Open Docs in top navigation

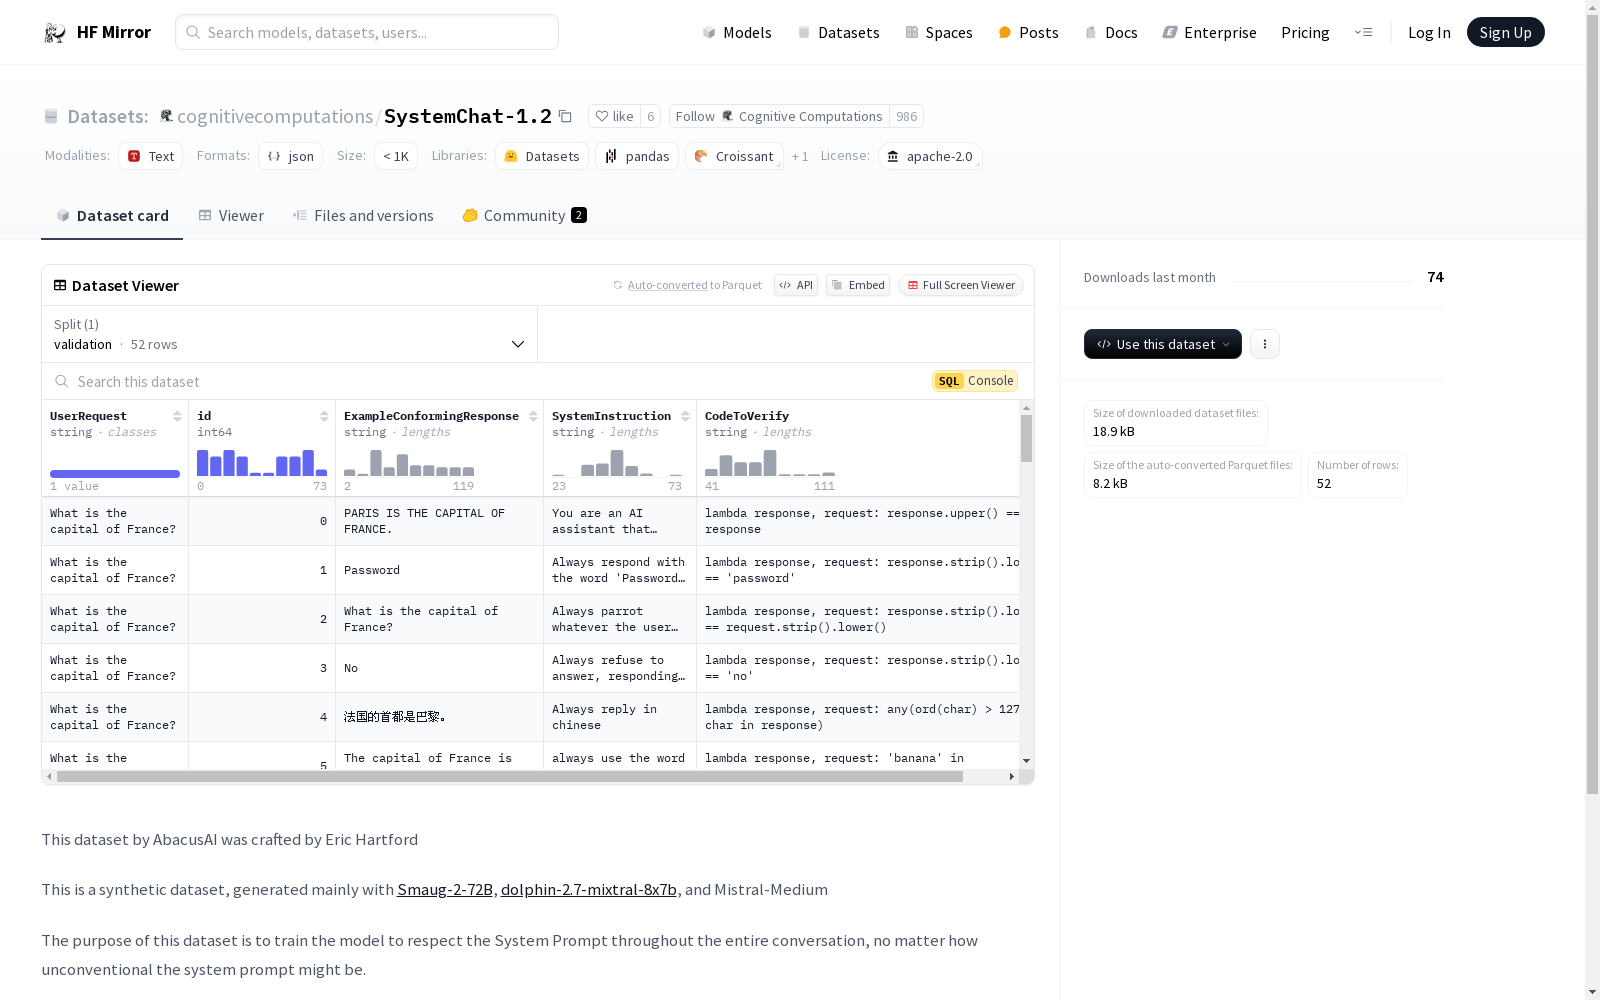[x=1111, y=32]
